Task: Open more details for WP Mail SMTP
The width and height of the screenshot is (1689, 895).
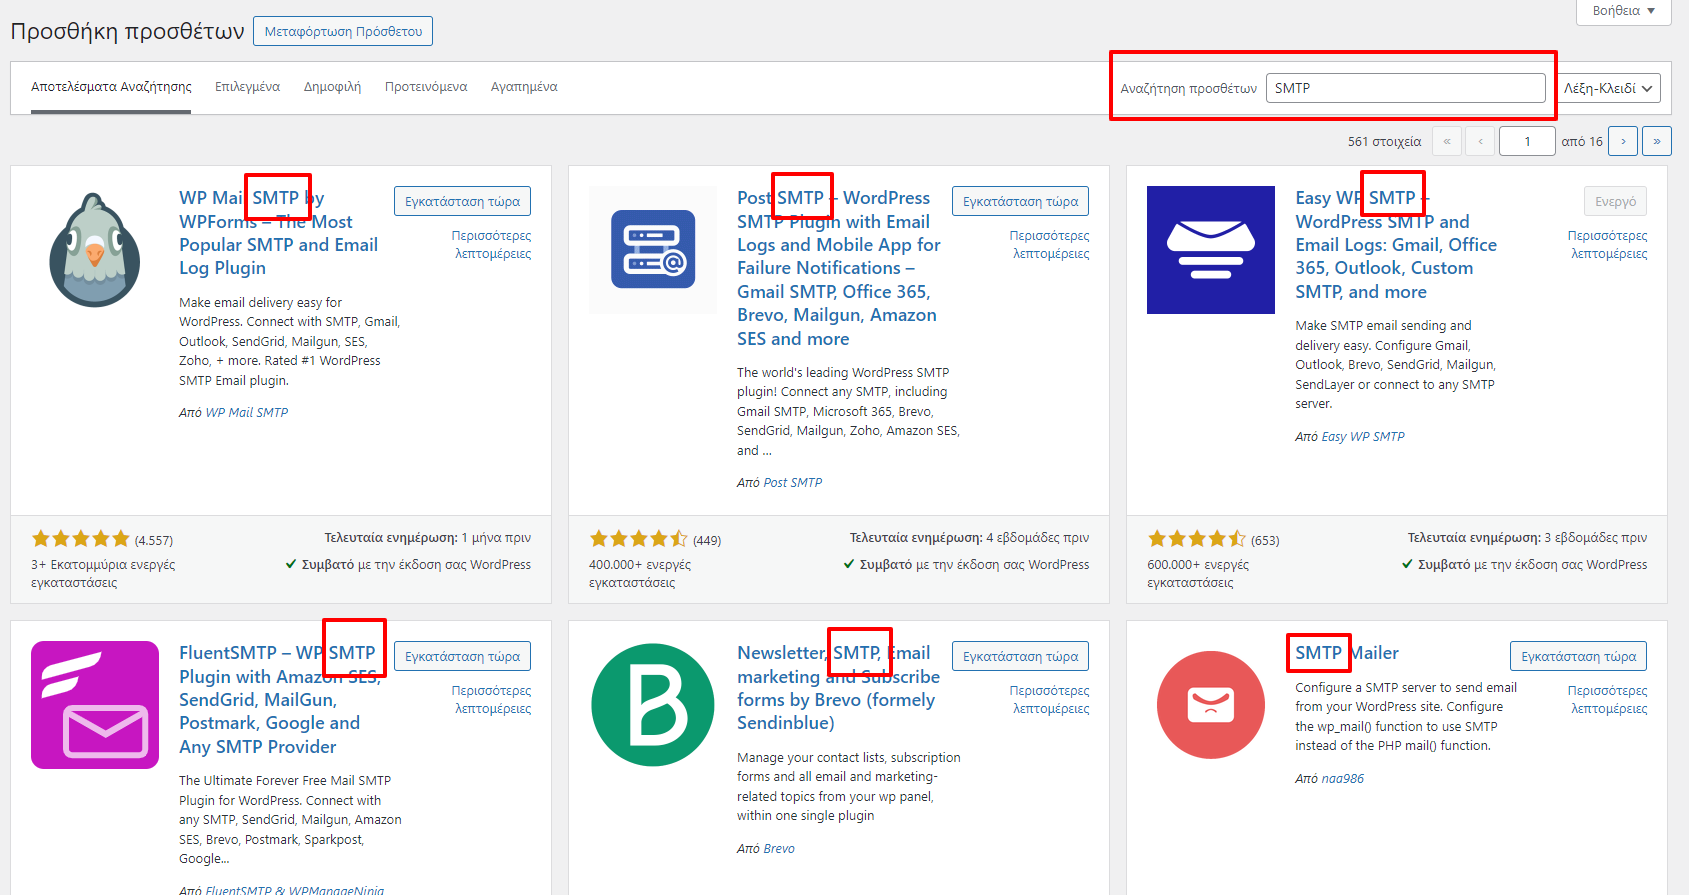Action: coord(491,245)
